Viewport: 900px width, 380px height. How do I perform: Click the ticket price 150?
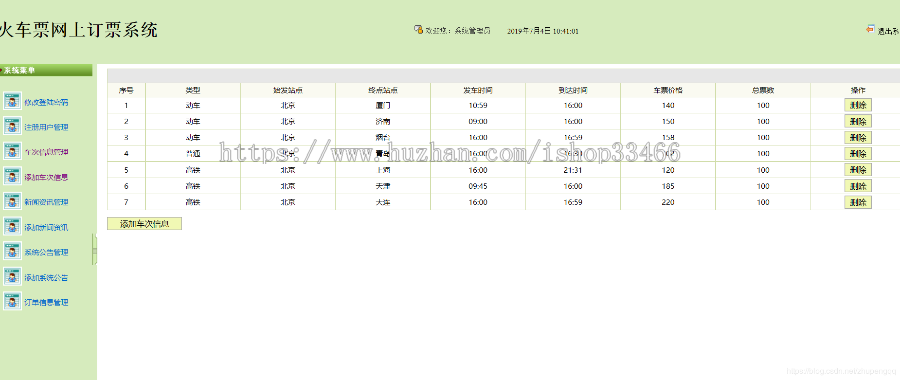(x=668, y=122)
